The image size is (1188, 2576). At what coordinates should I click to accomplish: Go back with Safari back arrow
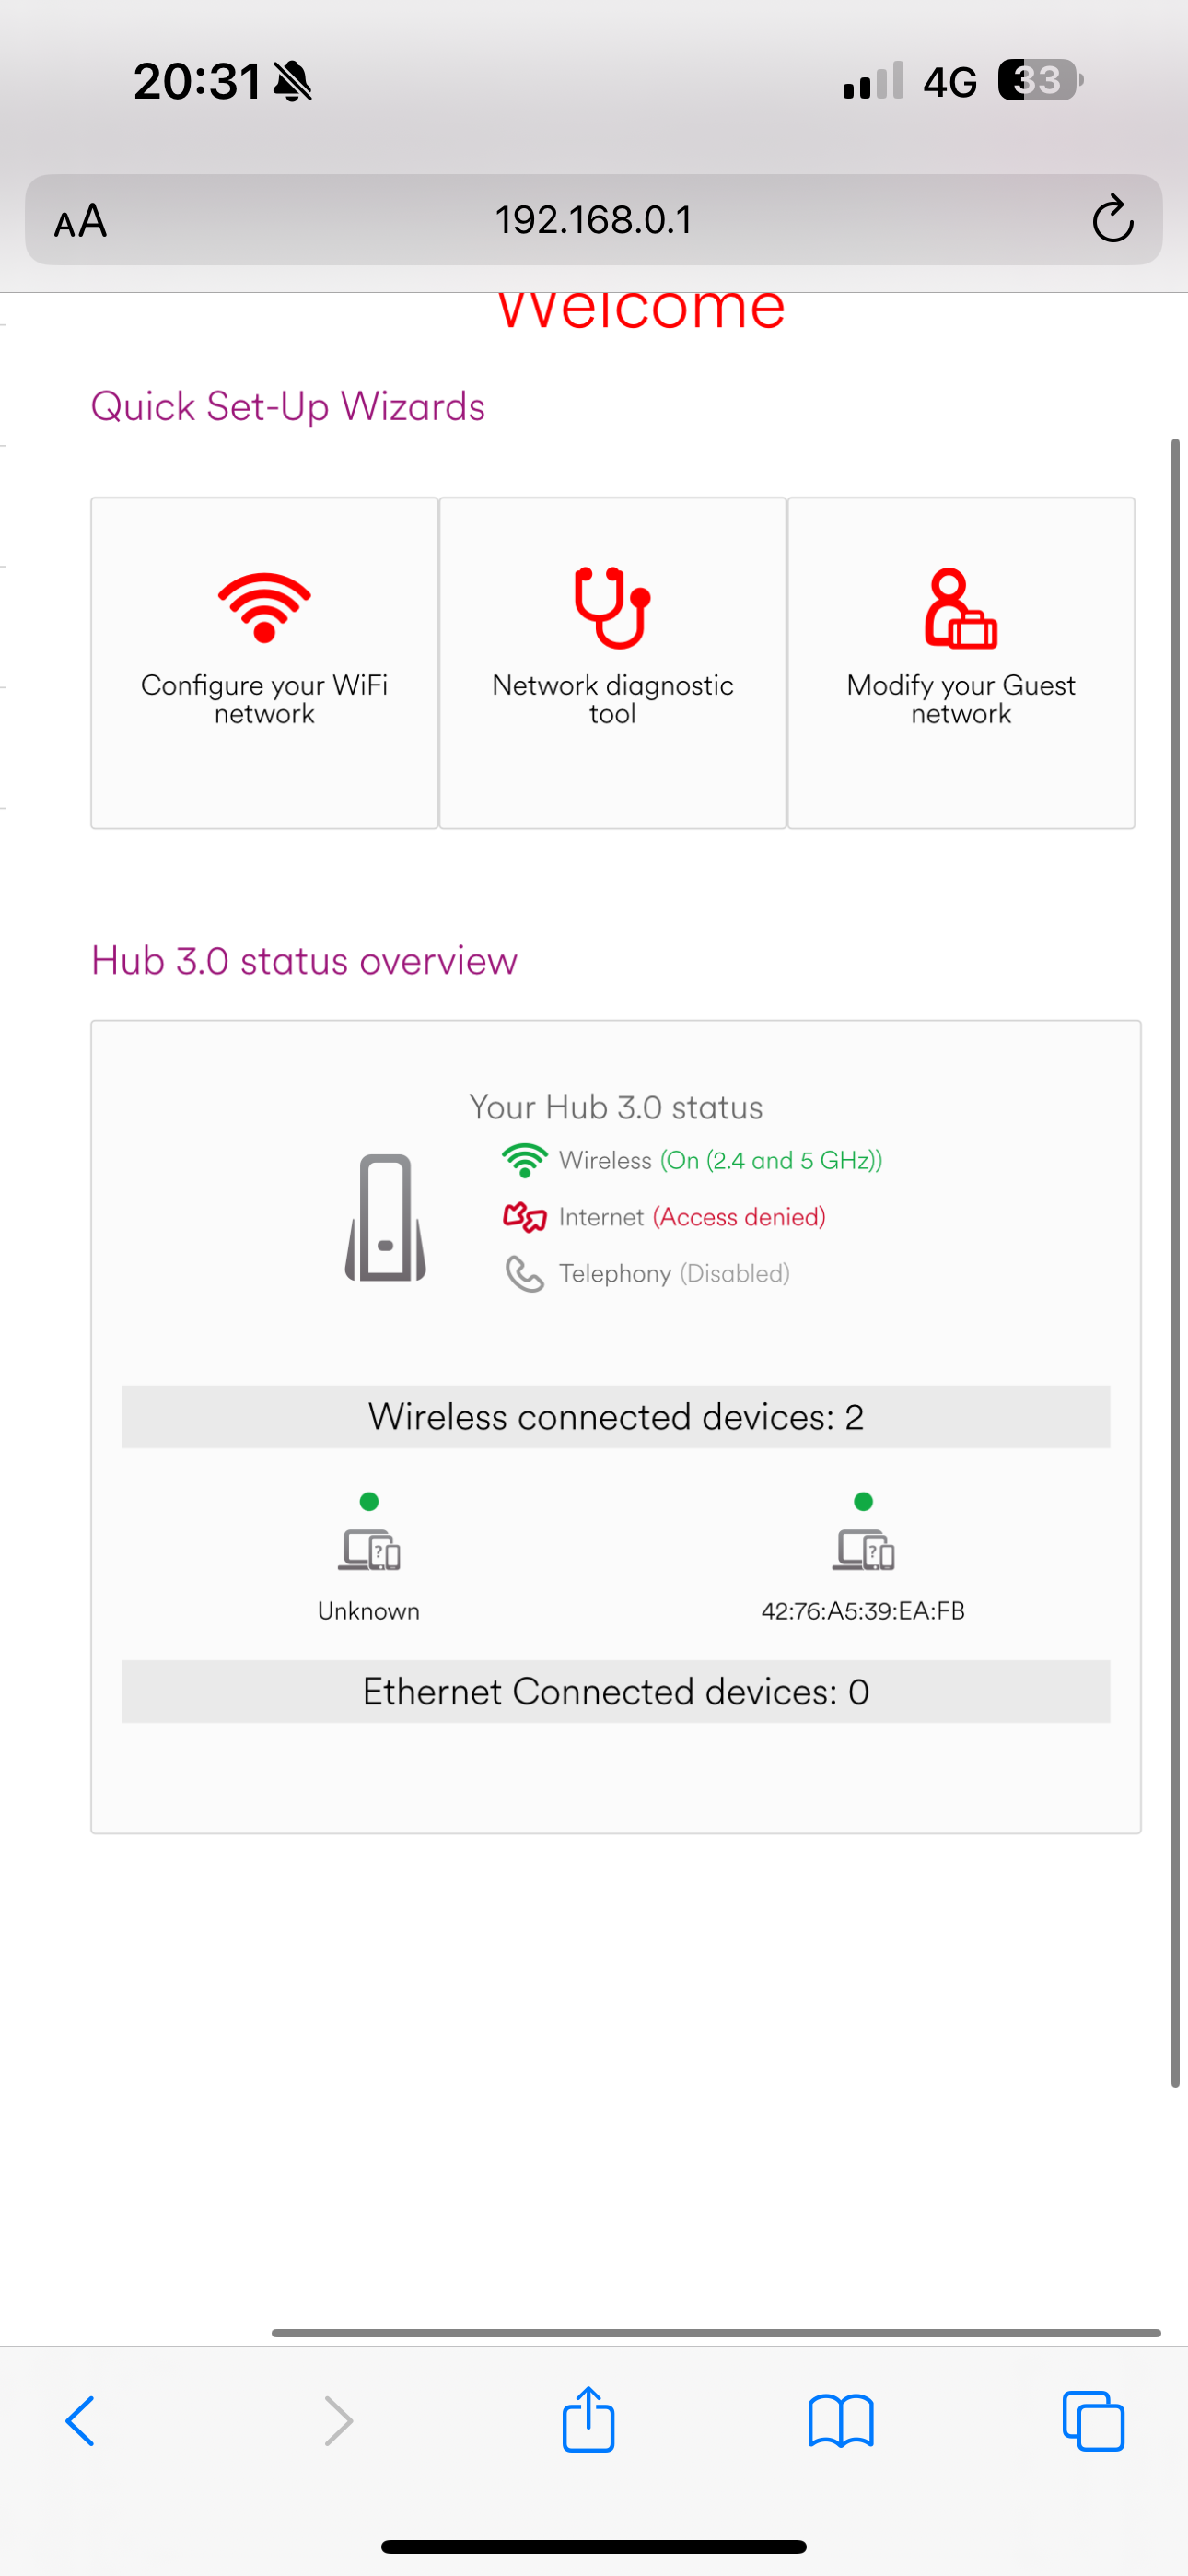pos(80,2421)
